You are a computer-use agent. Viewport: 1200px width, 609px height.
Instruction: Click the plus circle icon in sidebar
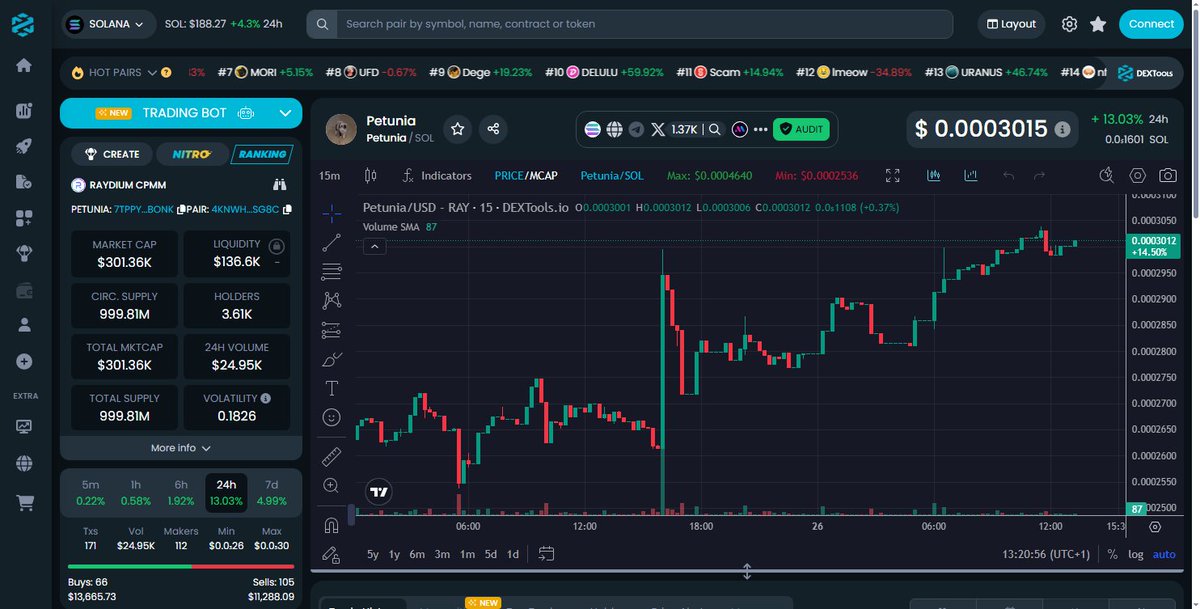point(24,361)
